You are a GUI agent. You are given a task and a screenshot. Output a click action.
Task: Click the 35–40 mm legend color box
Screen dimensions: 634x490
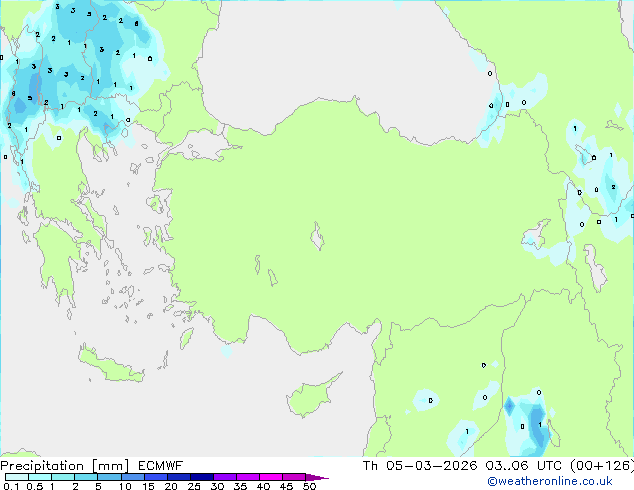pyautogui.click(x=247, y=477)
